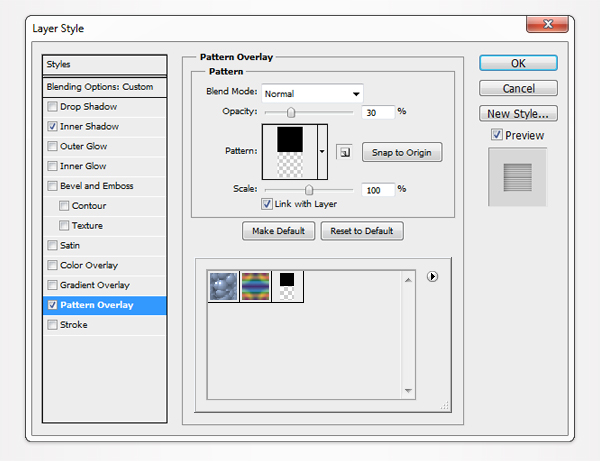Click the Make Default button
Image resolution: width=600 pixels, height=461 pixels.
pyautogui.click(x=279, y=231)
